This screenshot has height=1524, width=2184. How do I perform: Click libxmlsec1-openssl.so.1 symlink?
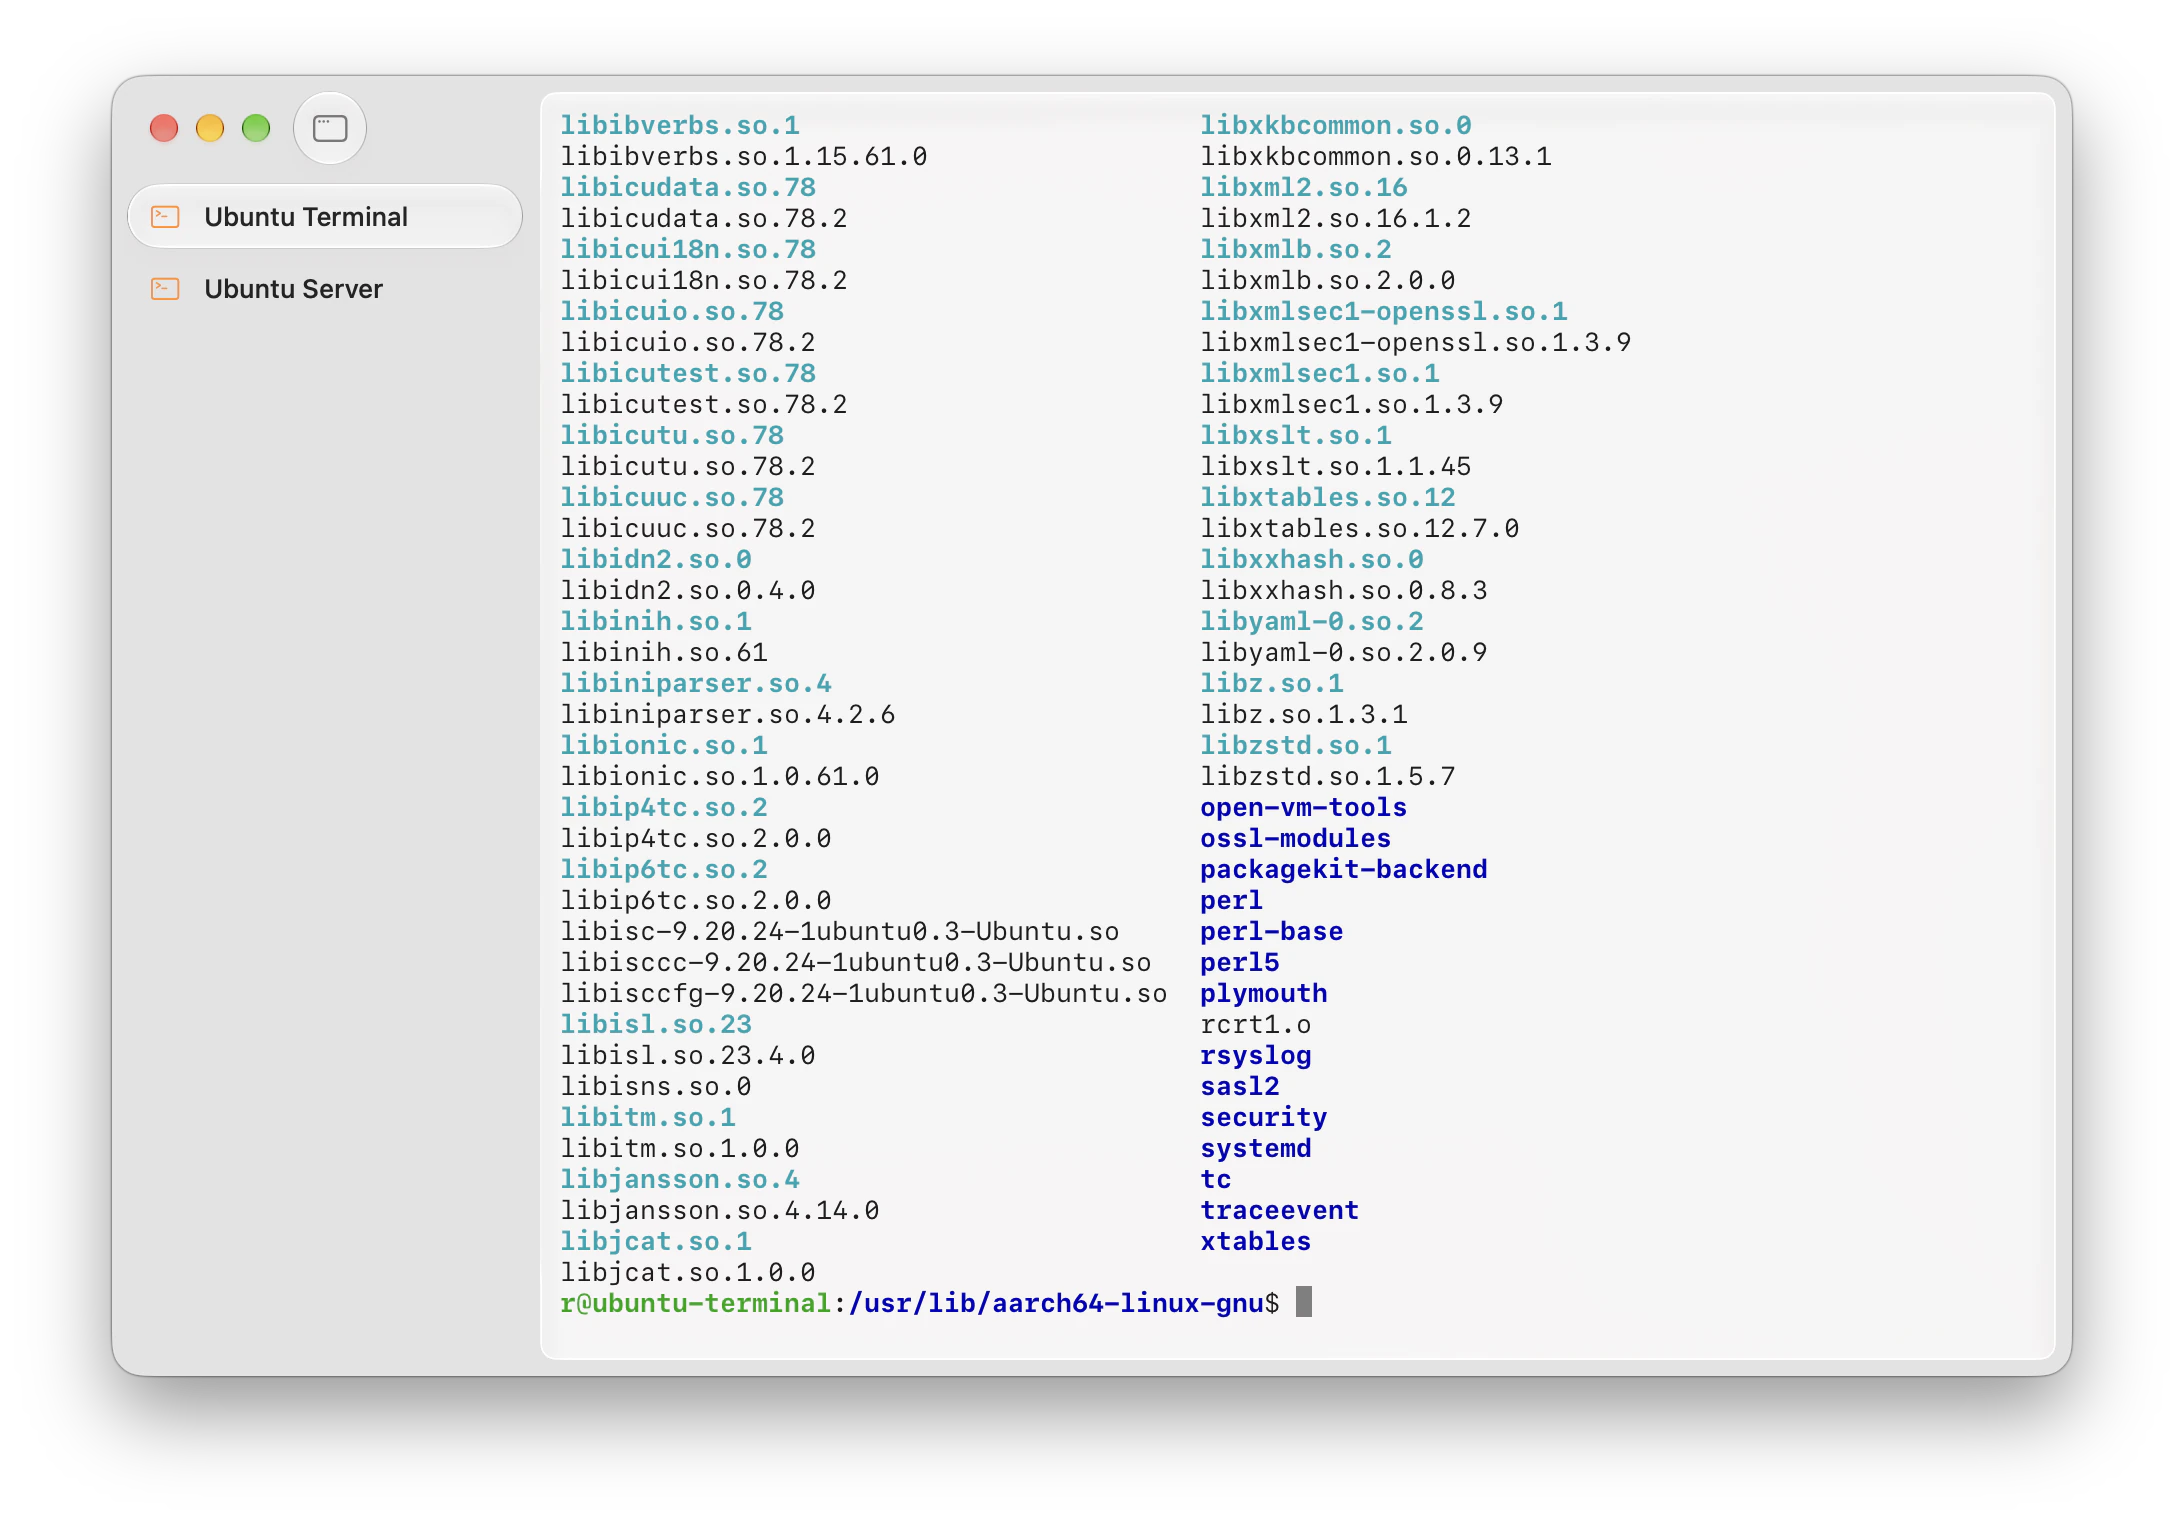tap(1384, 311)
